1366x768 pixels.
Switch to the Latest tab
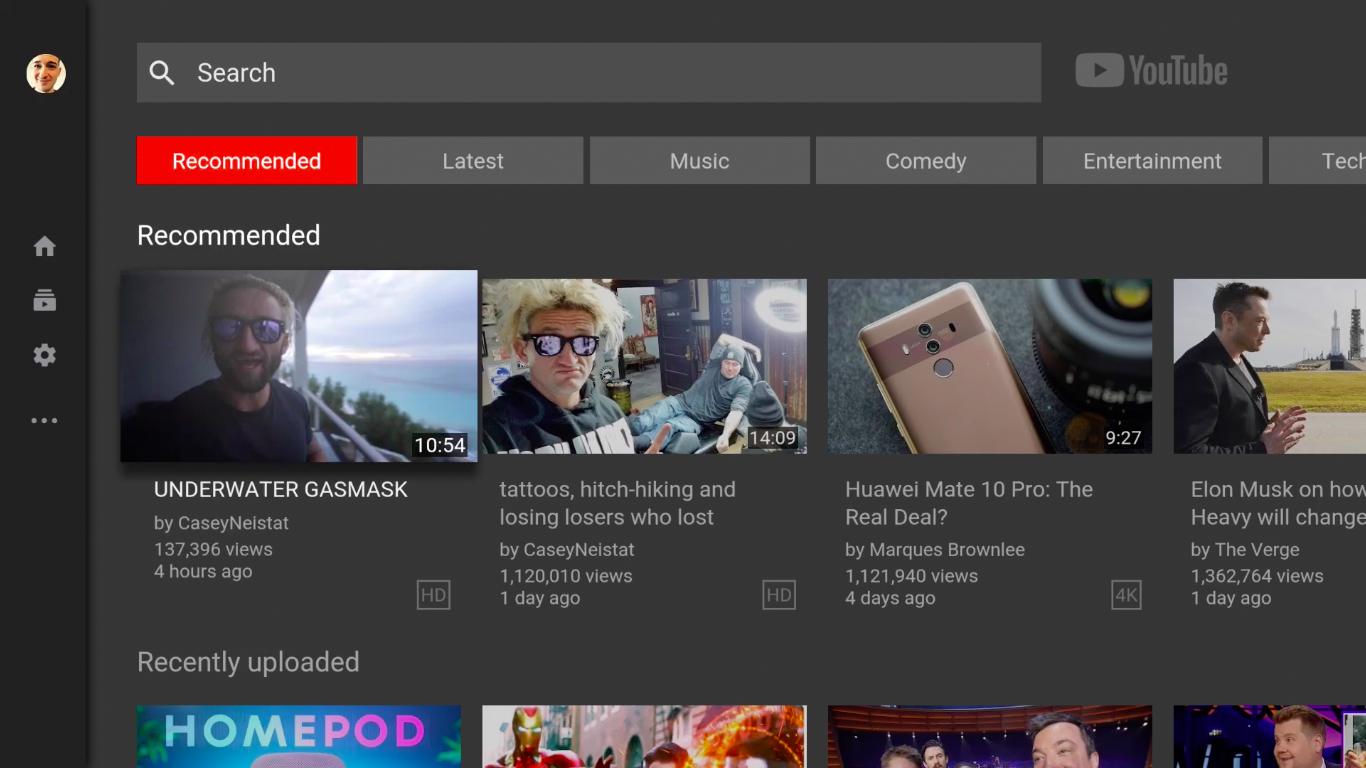[x=473, y=160]
